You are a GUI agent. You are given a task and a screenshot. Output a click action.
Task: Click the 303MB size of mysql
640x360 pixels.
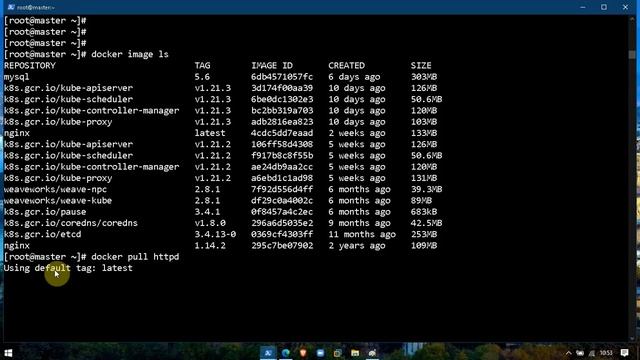coord(424,77)
